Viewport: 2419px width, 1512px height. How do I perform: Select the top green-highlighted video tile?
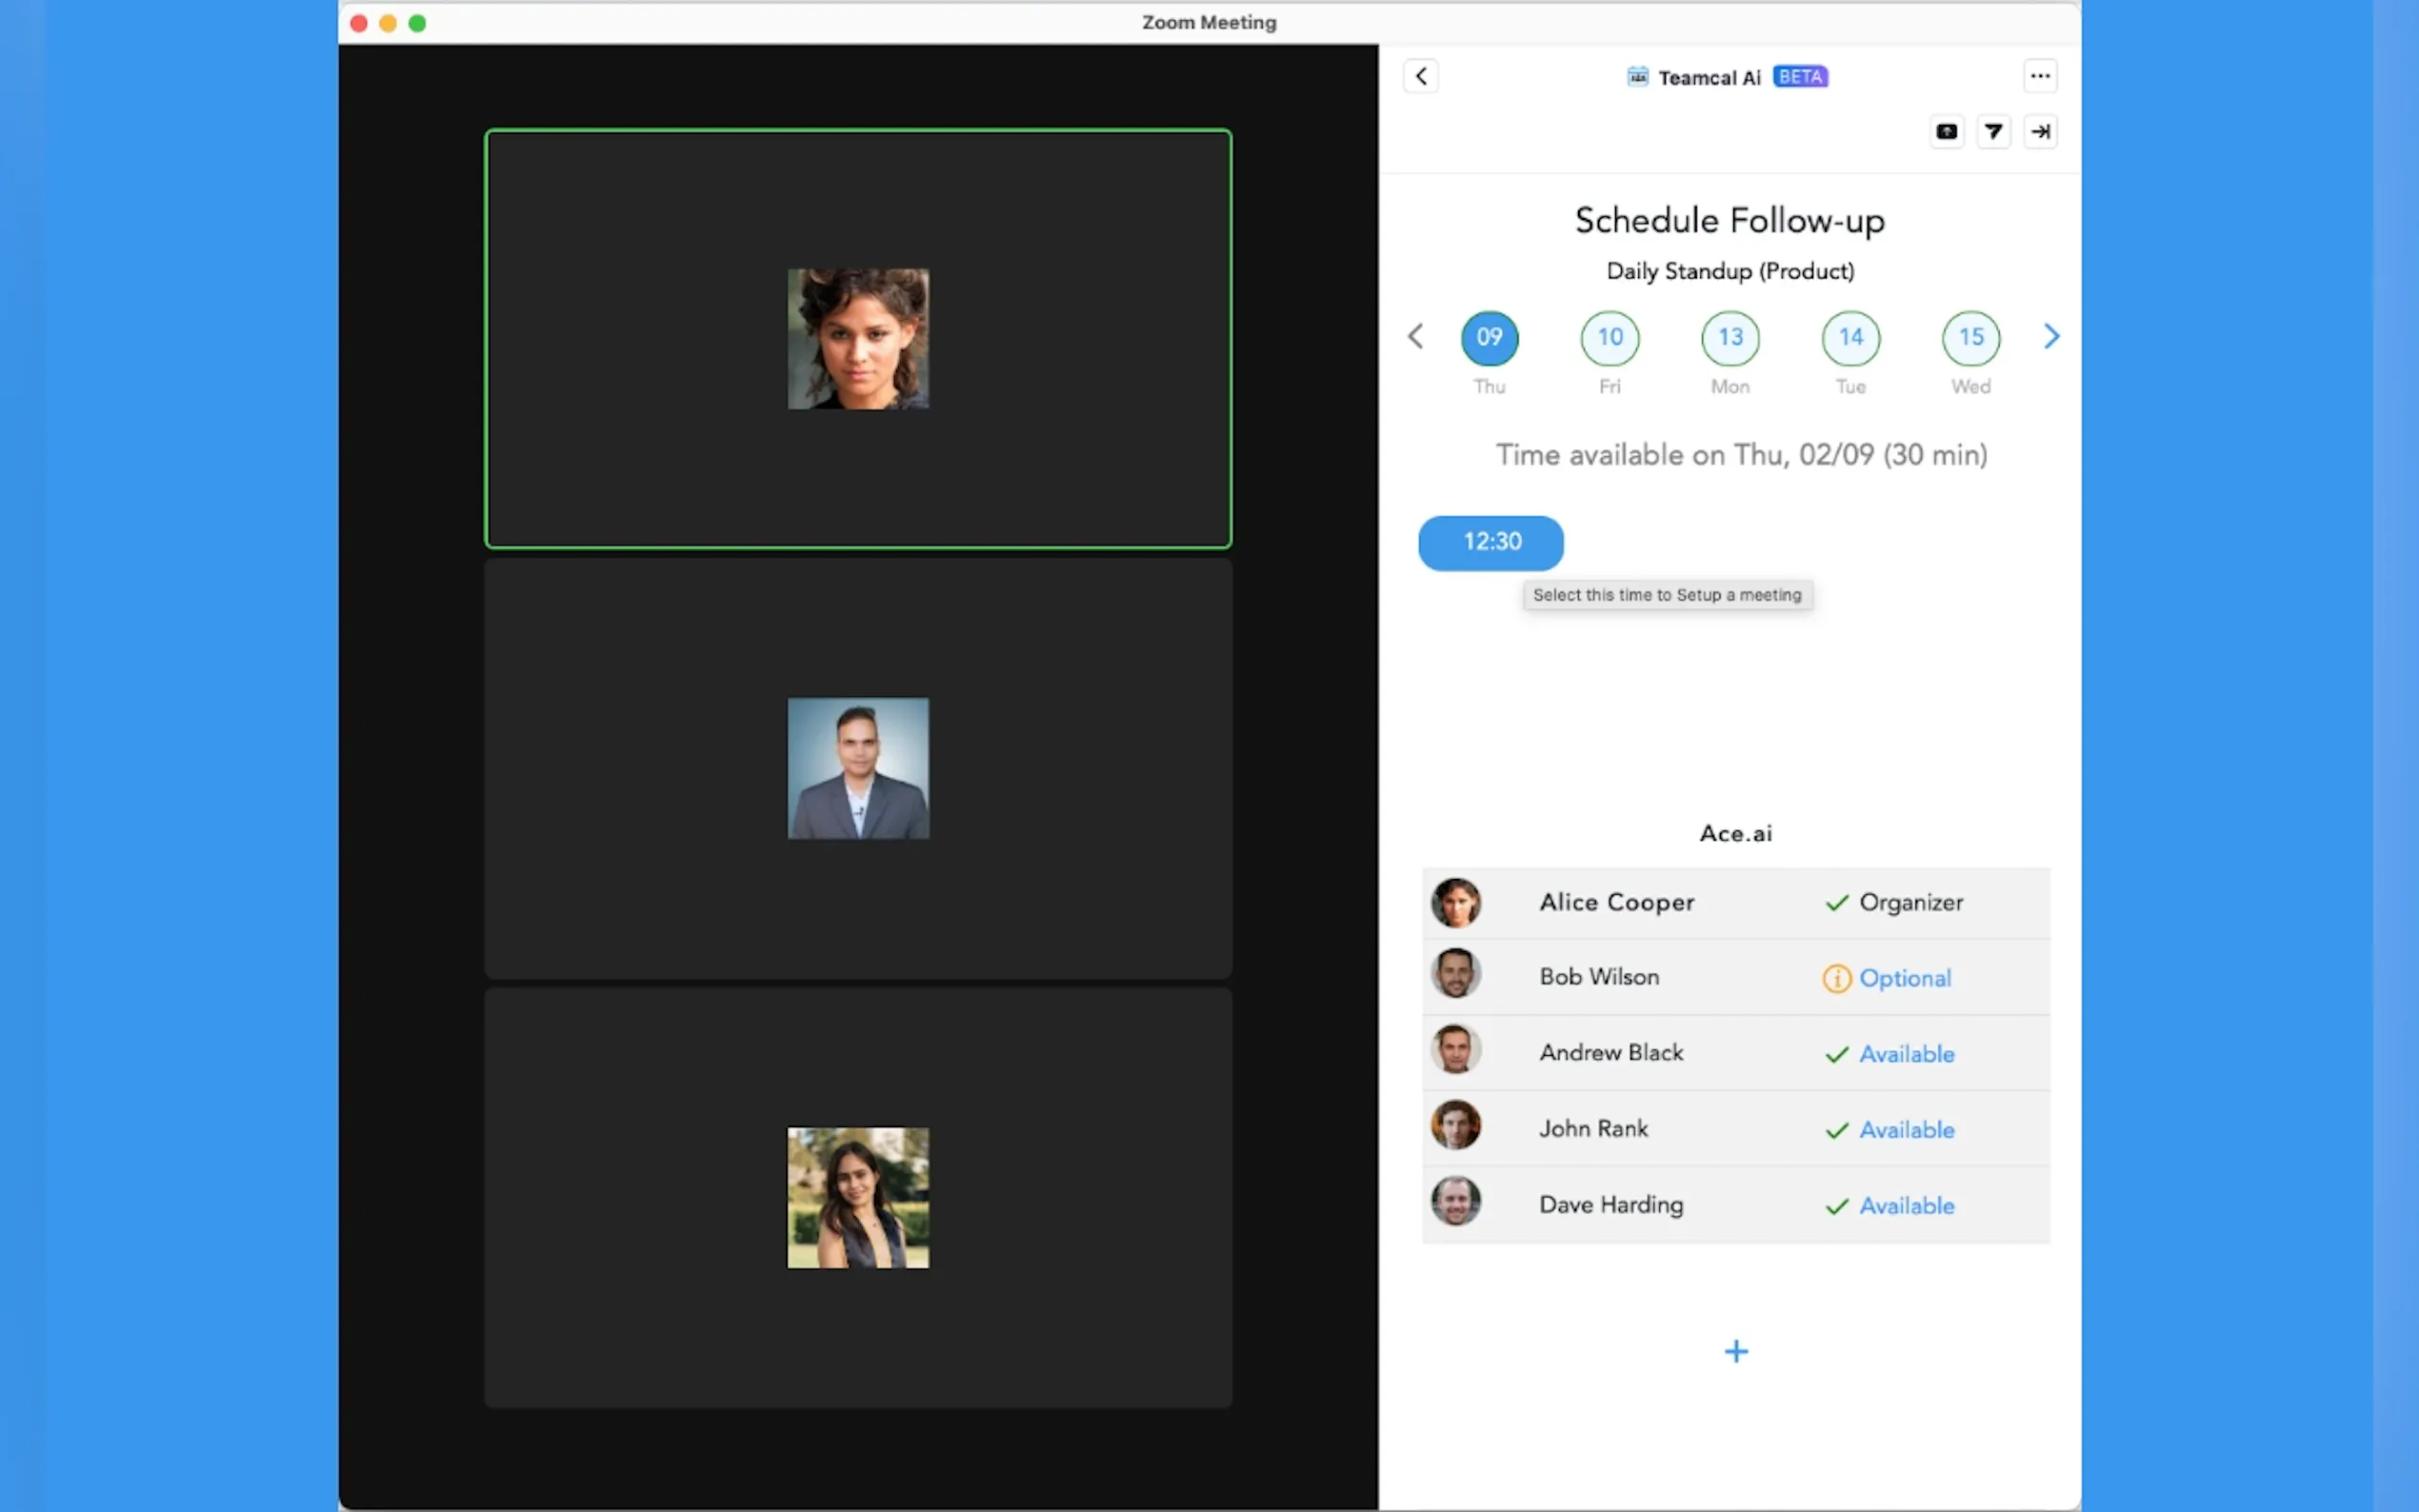[x=858, y=339]
